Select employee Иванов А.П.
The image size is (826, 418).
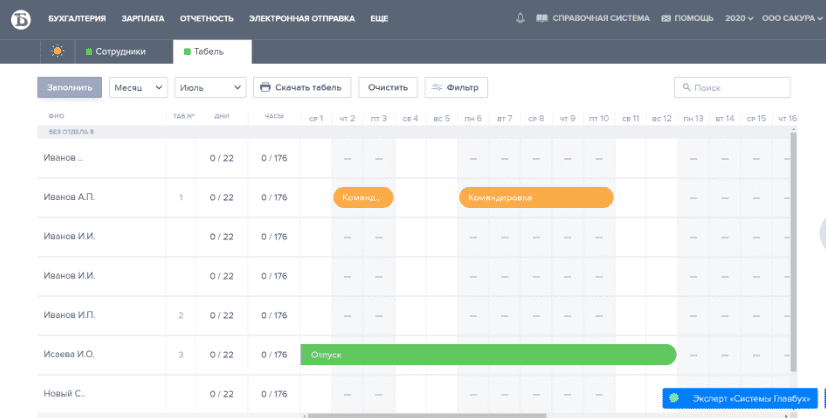tap(69, 197)
